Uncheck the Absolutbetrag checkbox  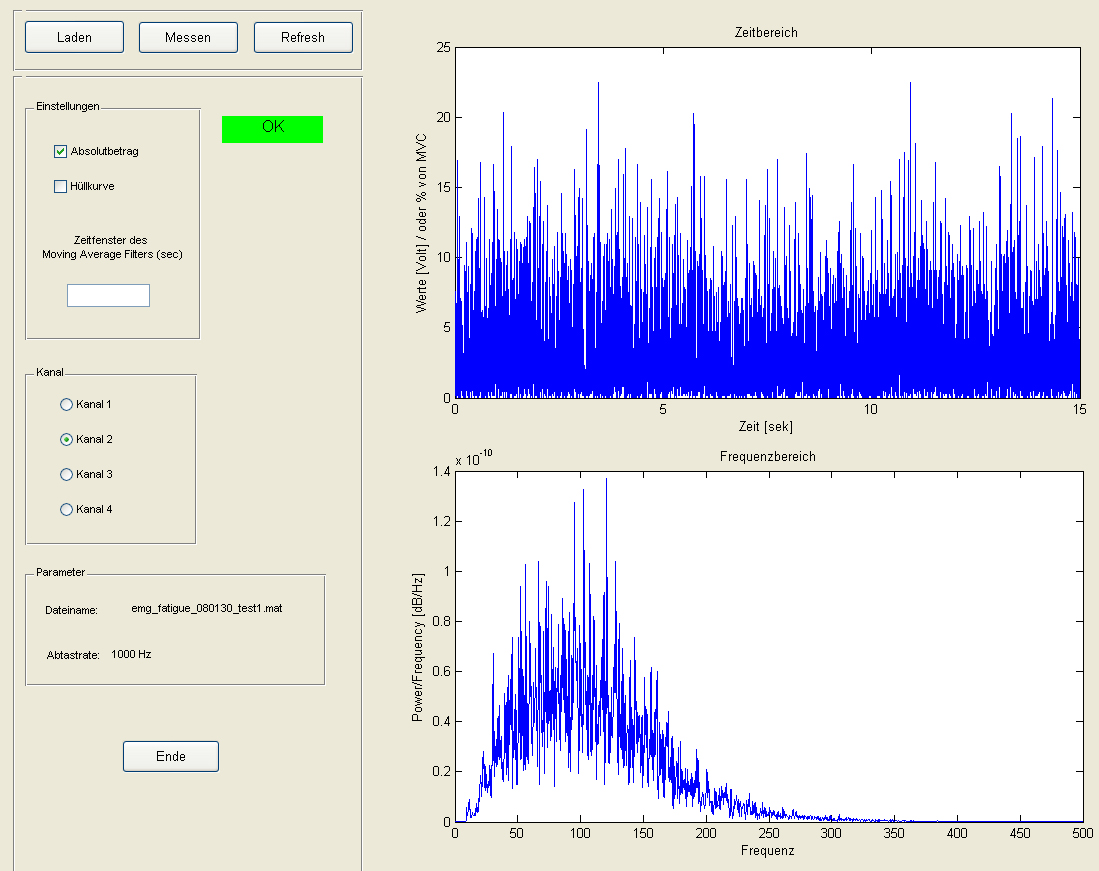[x=60, y=151]
